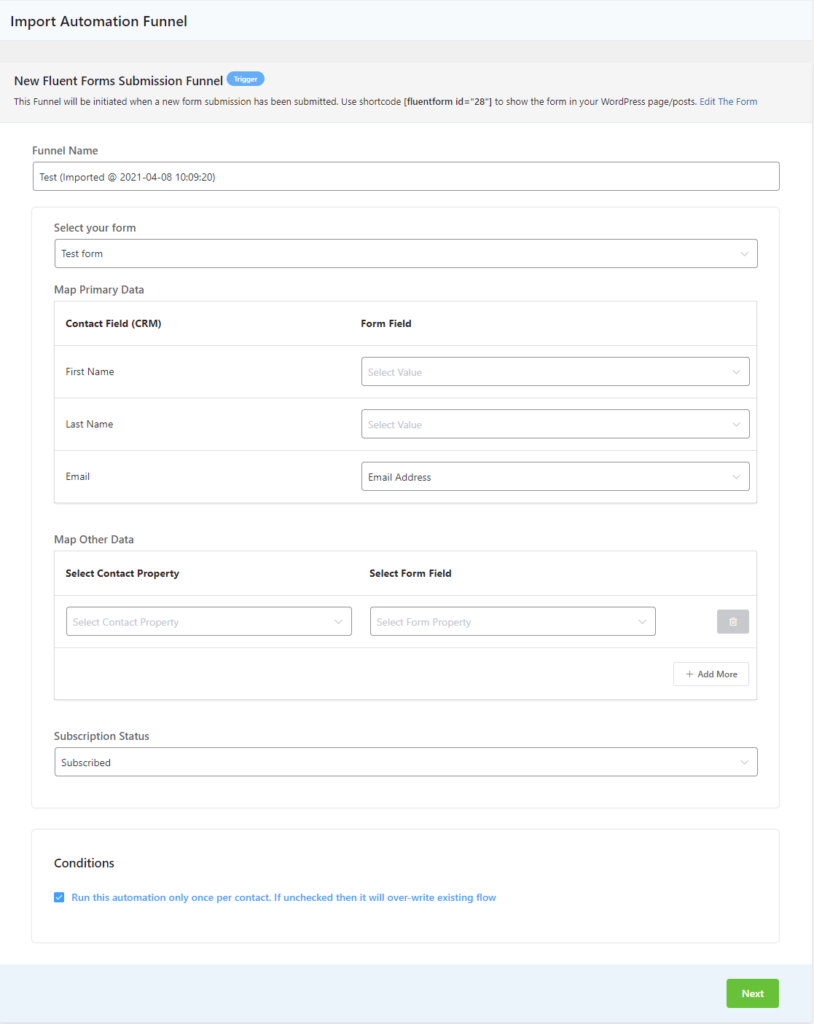Open Email Address mapping dropdown

pyautogui.click(x=555, y=477)
